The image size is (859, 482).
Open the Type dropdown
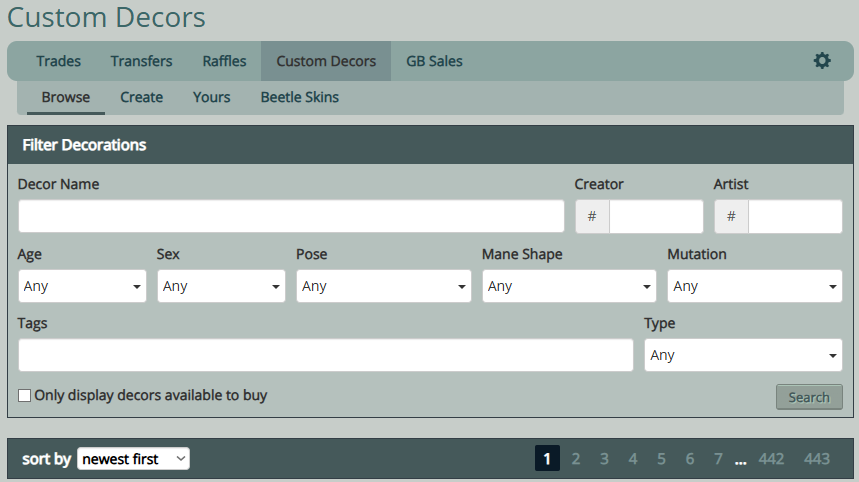coord(743,355)
